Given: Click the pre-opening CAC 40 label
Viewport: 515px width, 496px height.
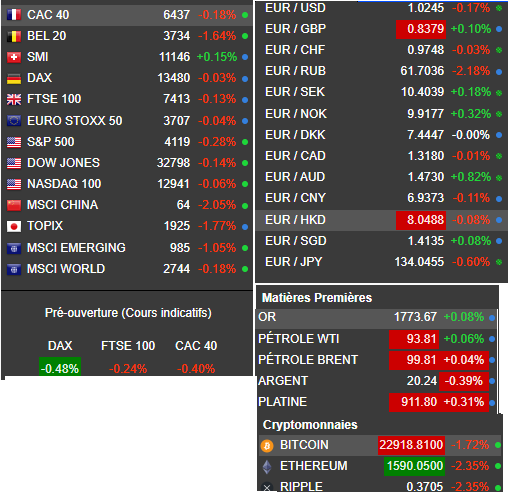Looking at the screenshot, I should (x=196, y=346).
